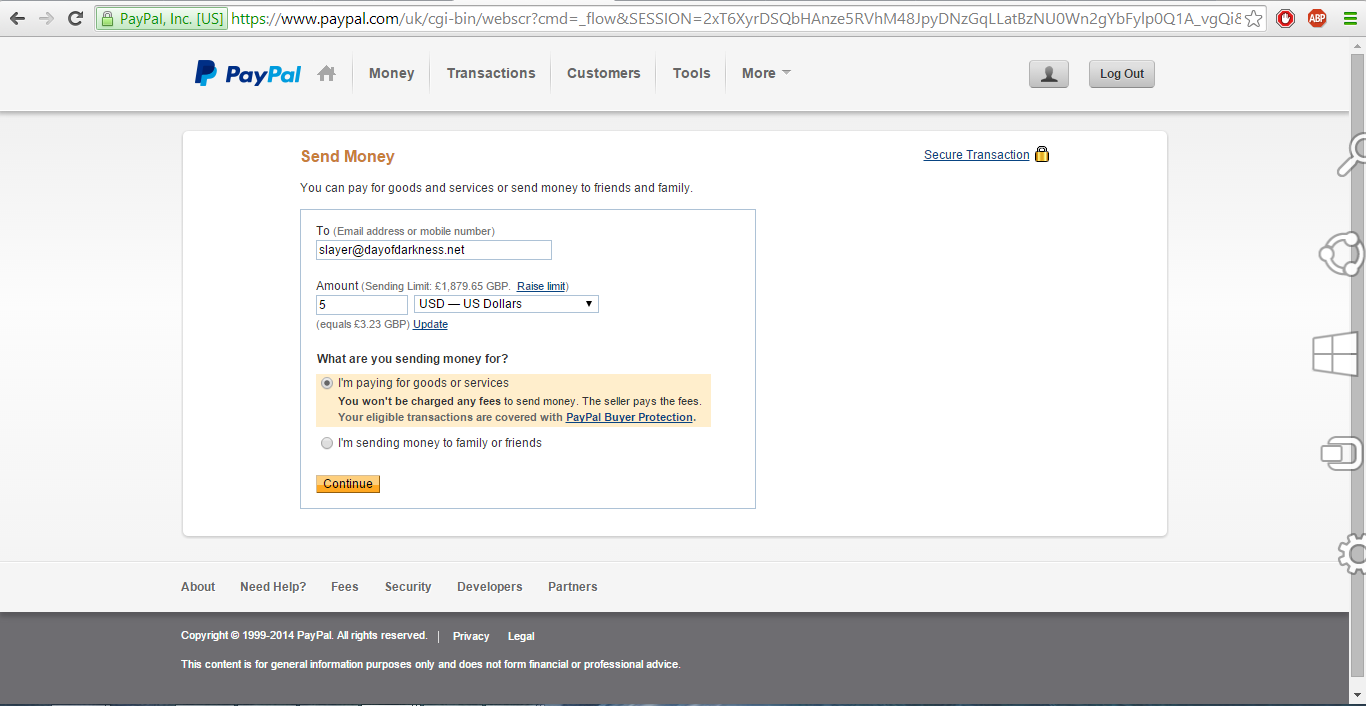
Task: Open the Adblock Plus extension icon
Action: (x=1317, y=18)
